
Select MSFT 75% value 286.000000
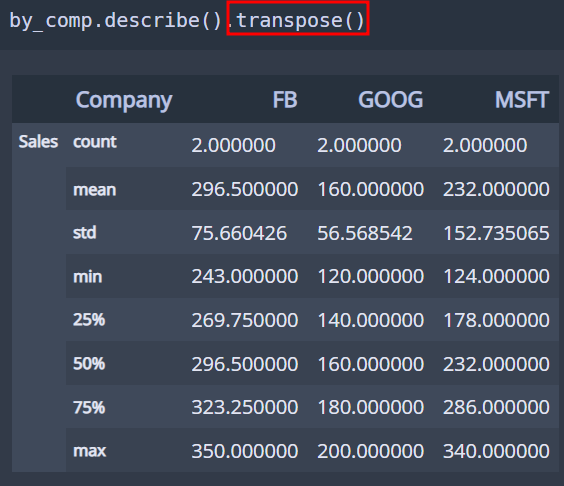[x=496, y=408]
